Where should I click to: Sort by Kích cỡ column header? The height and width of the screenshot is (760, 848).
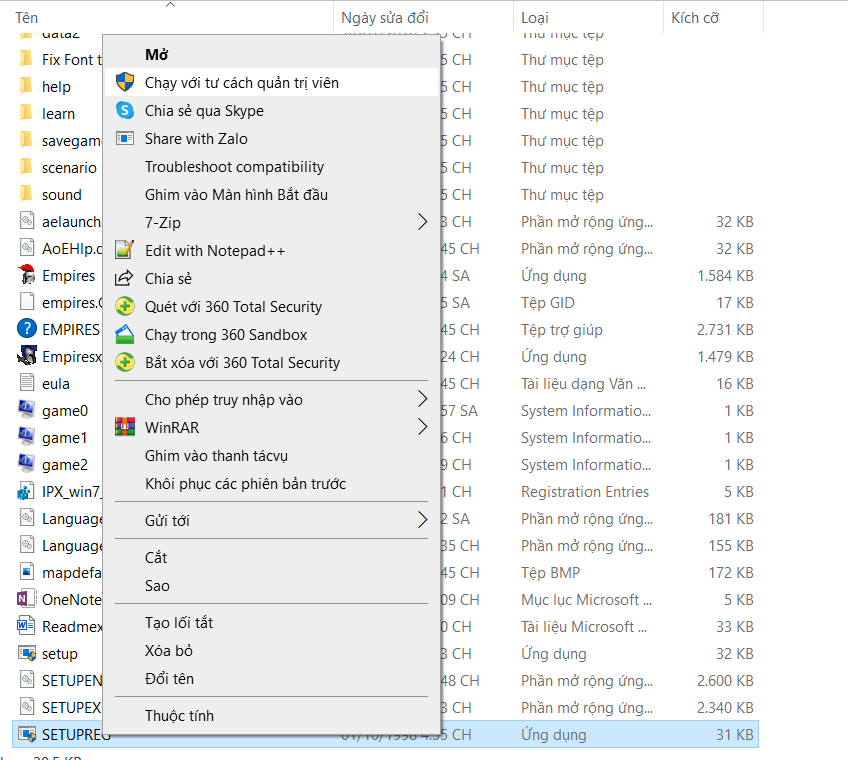[696, 17]
